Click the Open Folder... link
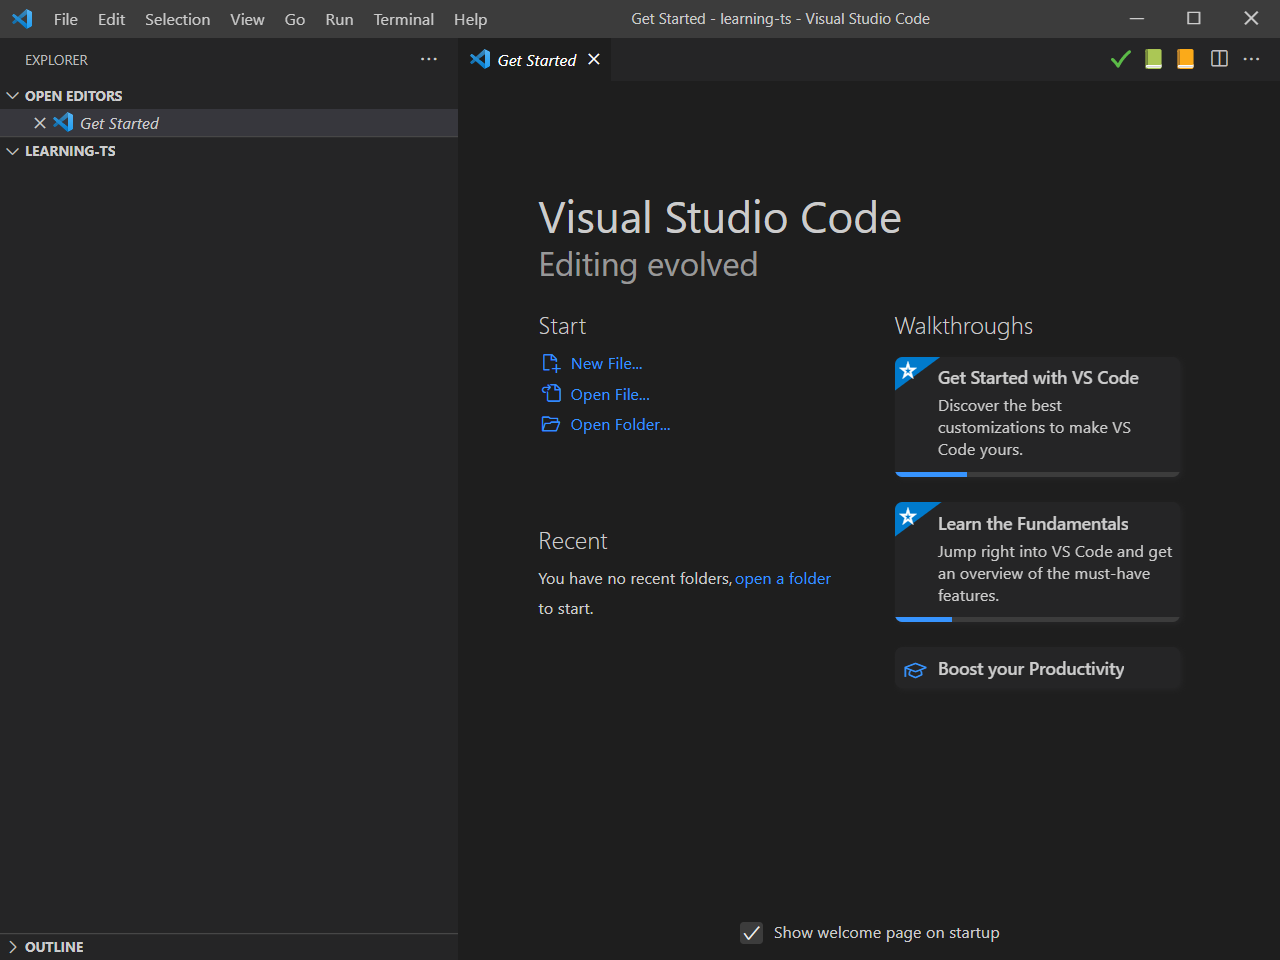The width and height of the screenshot is (1280, 960). click(620, 425)
